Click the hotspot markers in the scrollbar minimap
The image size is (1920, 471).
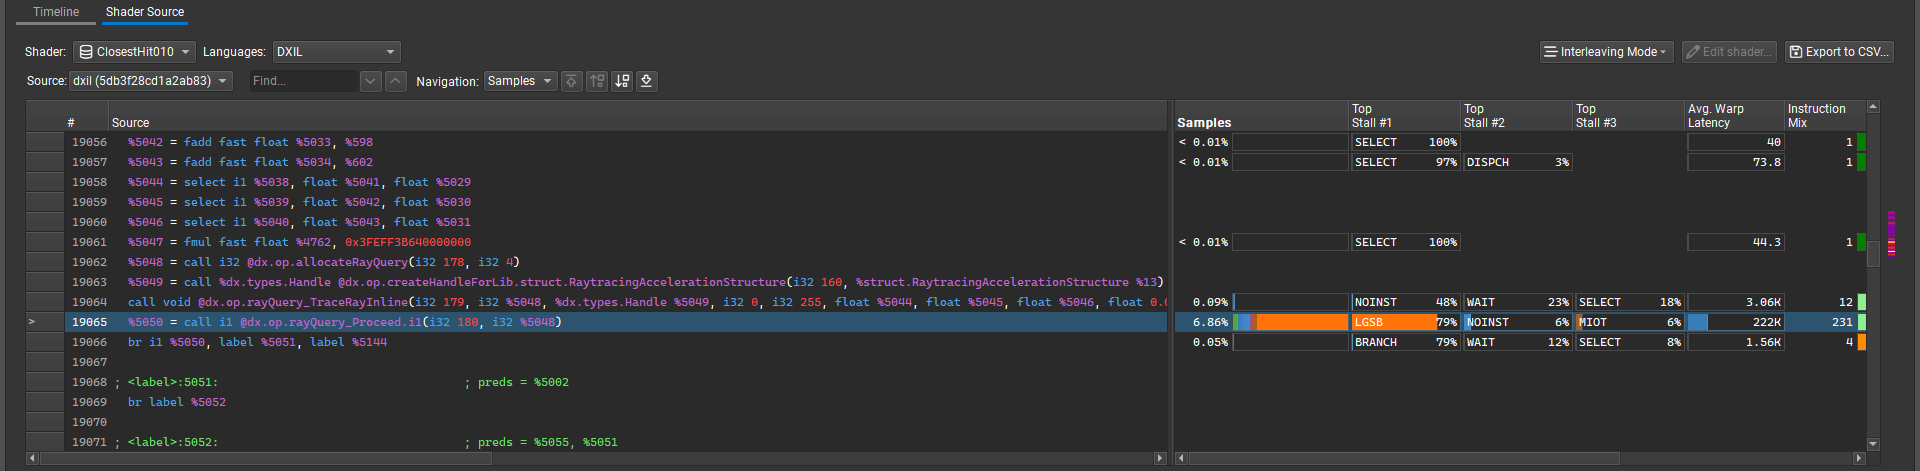[x=1891, y=232]
